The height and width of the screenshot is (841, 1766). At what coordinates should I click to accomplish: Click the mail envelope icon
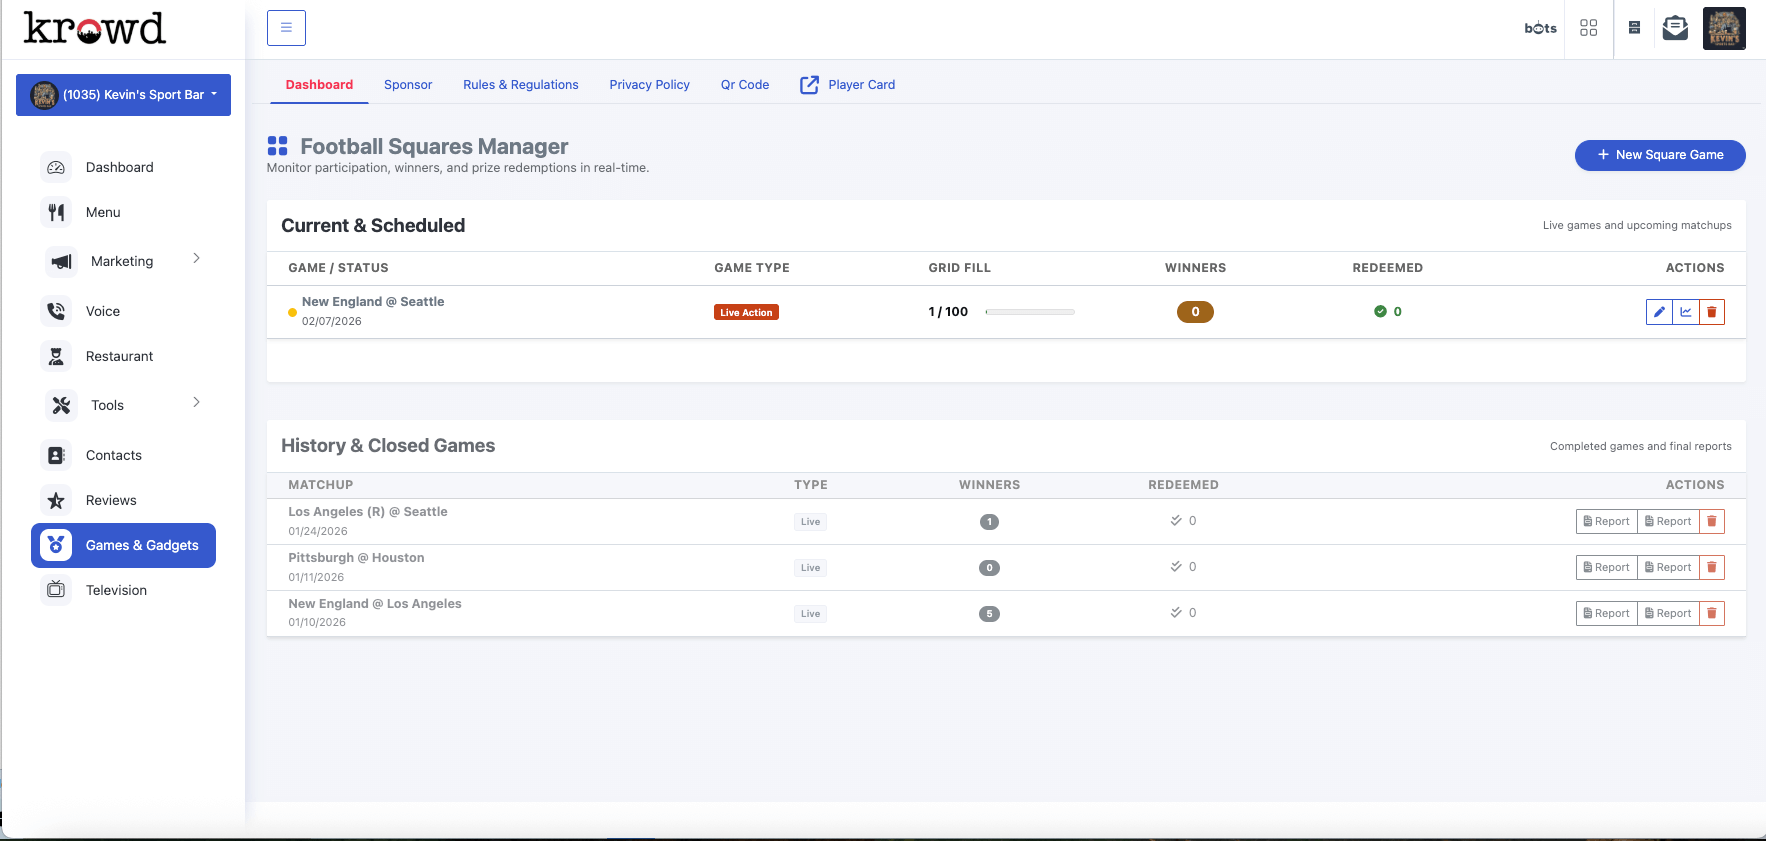click(x=1675, y=28)
